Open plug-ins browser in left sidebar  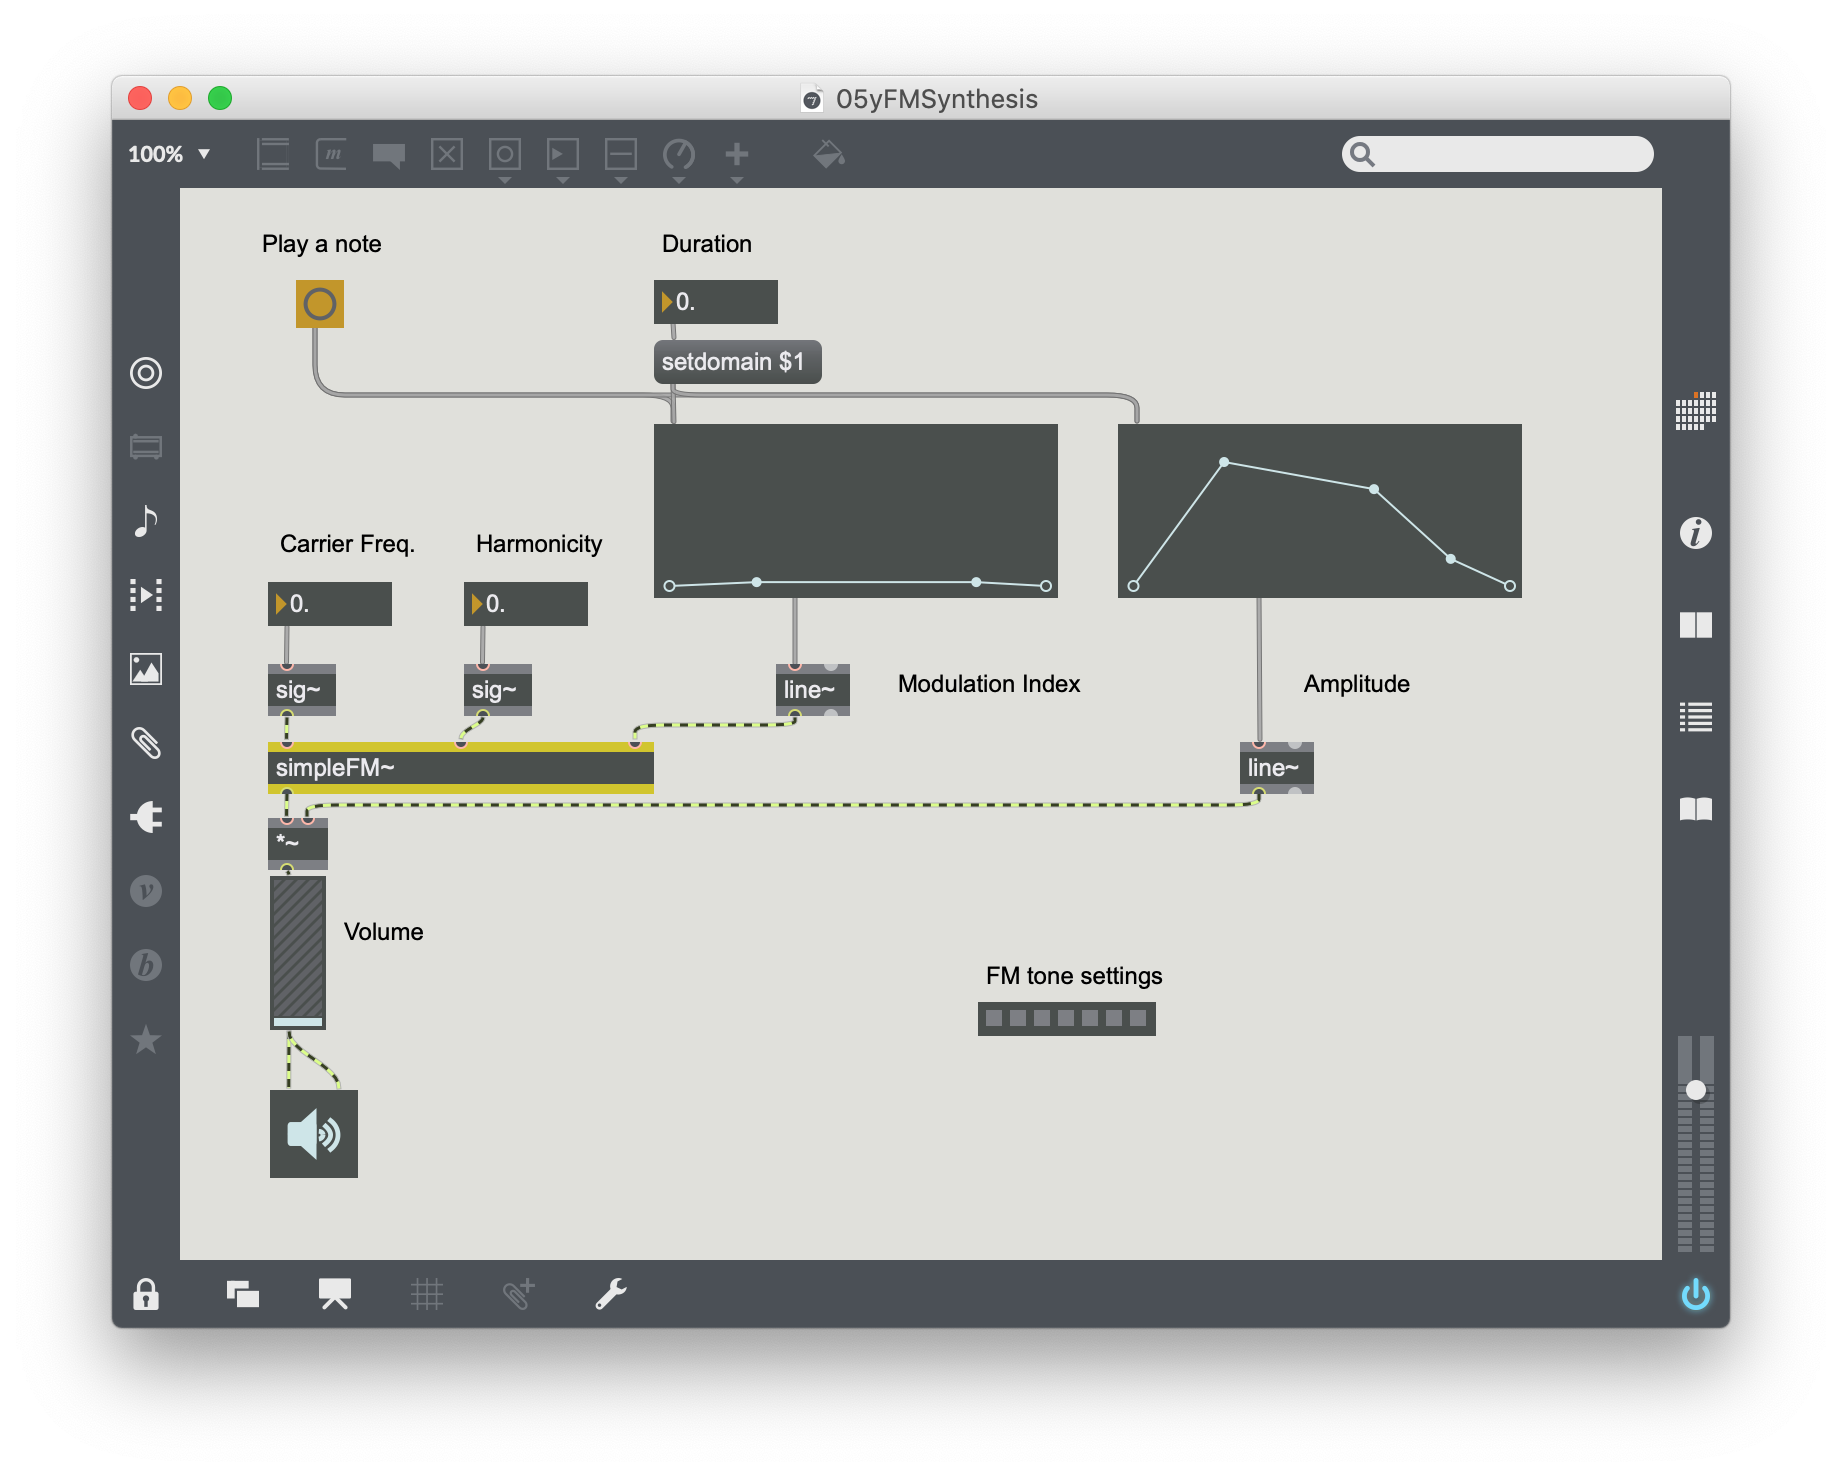pos(146,817)
